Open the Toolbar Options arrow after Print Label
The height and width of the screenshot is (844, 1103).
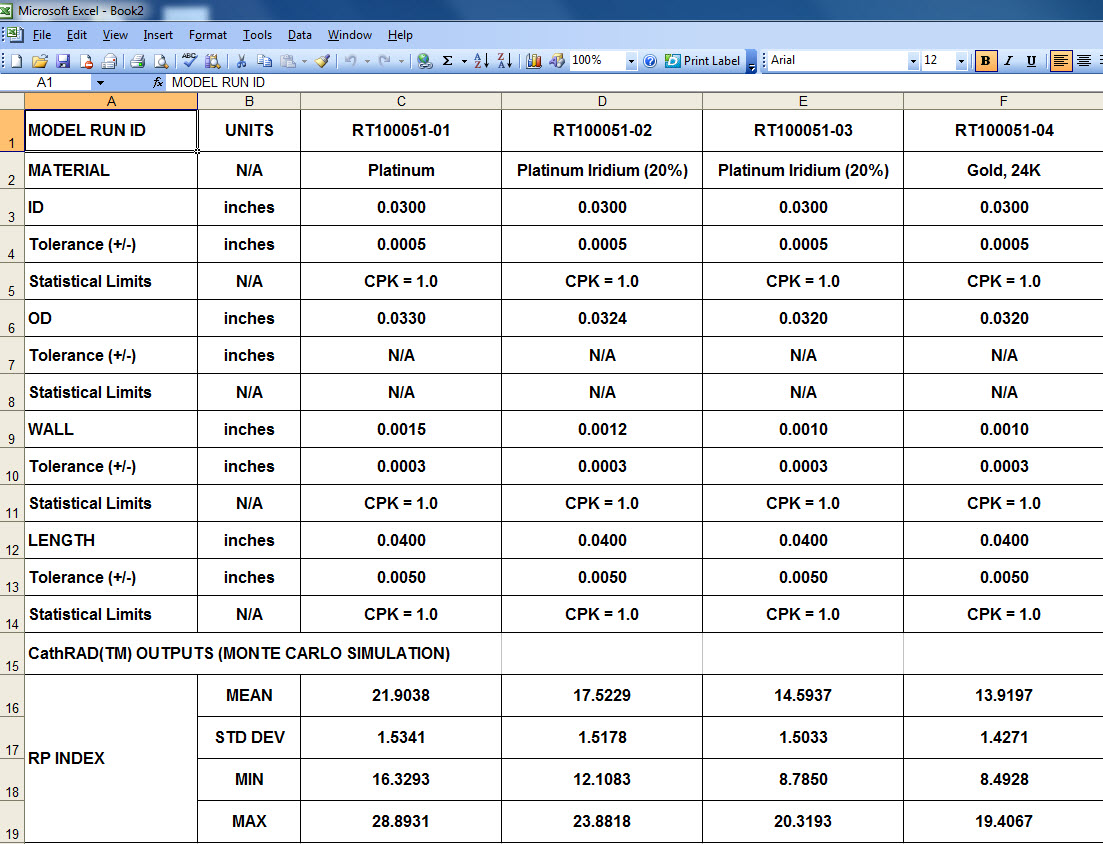click(751, 62)
